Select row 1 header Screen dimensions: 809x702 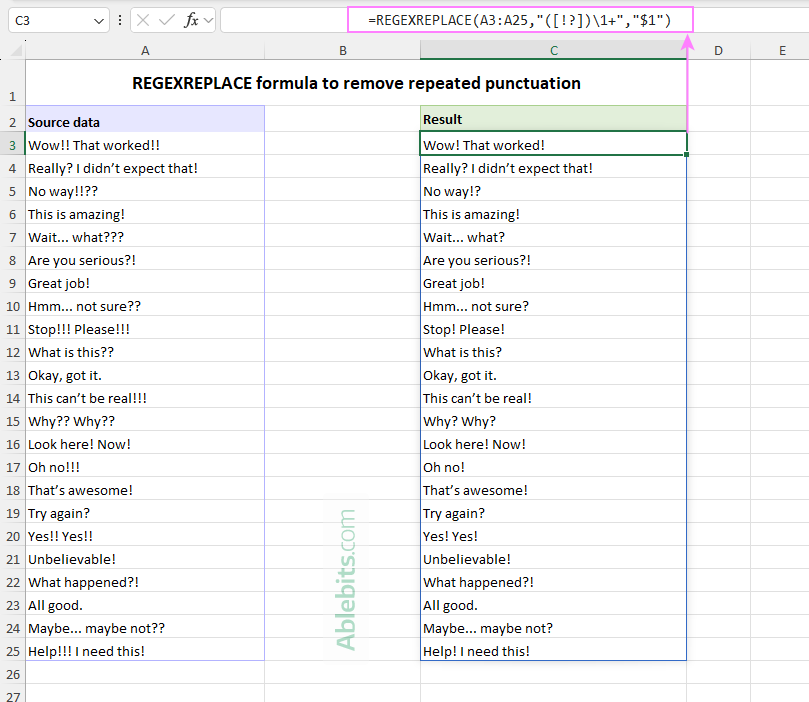click(12, 83)
